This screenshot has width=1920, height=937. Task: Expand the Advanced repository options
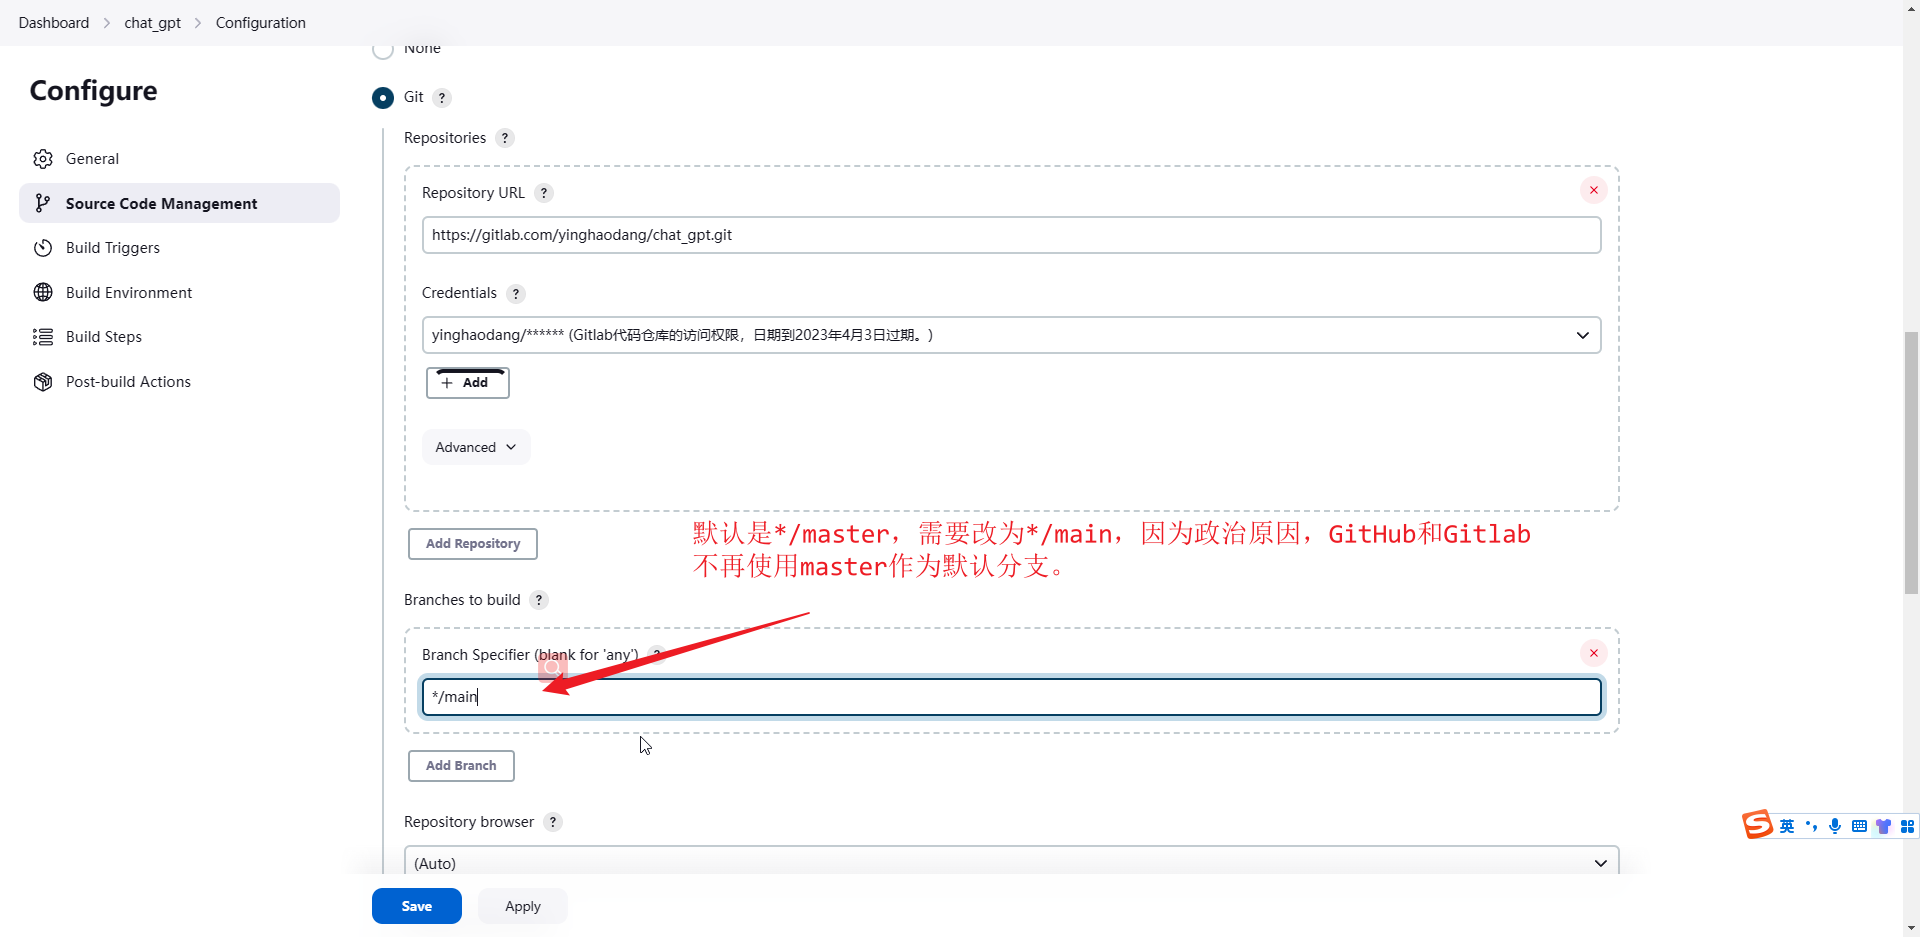(x=476, y=447)
